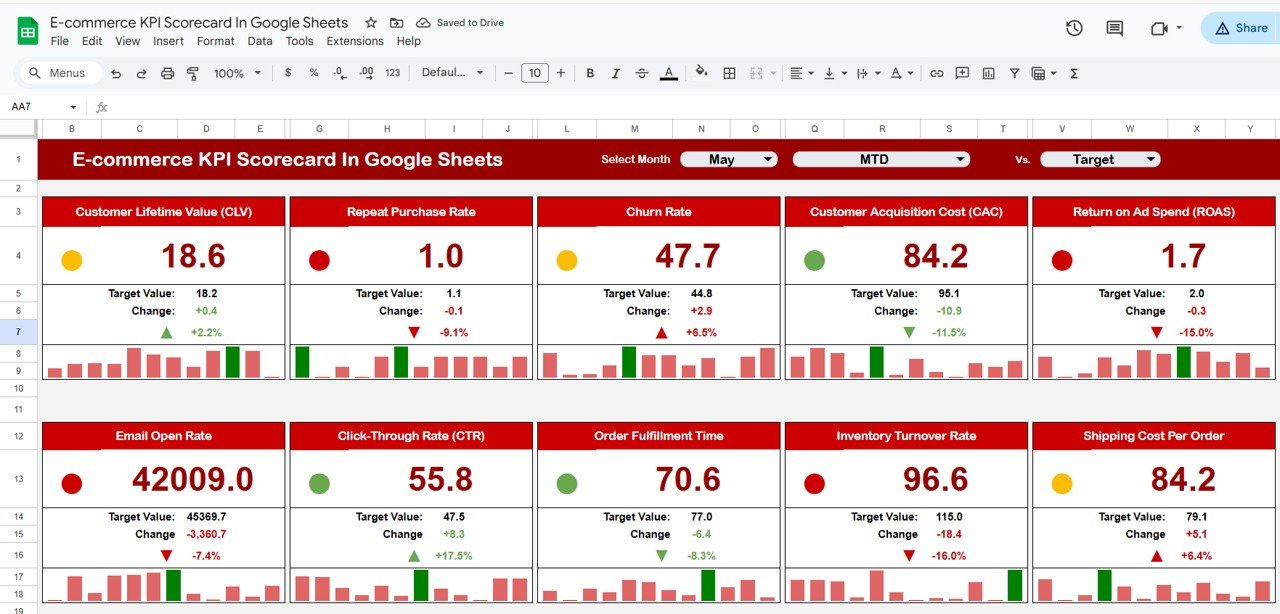The image size is (1280, 614).
Task: Click the Format as currency icon
Action: point(287,72)
